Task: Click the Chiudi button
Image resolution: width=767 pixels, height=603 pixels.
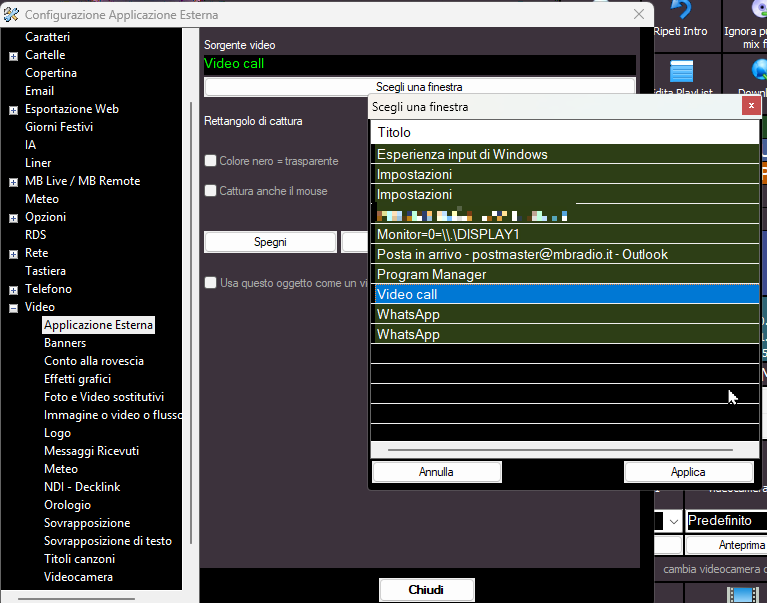Action: [x=426, y=590]
